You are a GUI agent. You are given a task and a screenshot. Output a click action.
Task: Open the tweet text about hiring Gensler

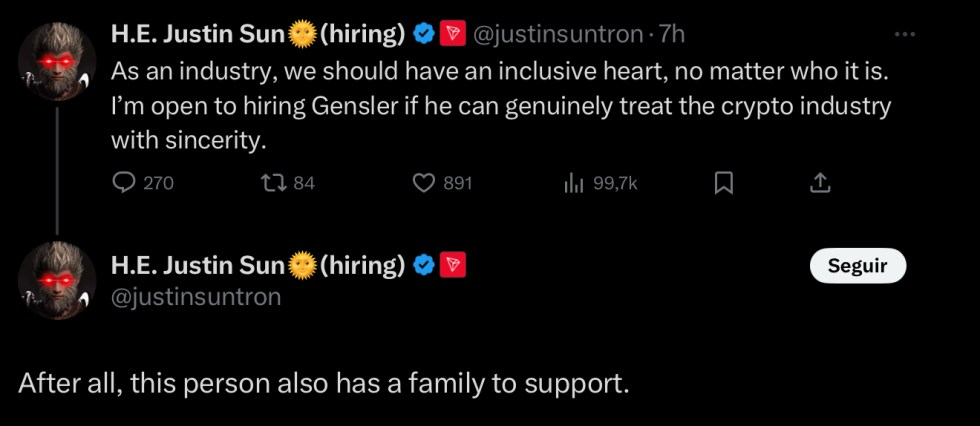pyautogui.click(x=500, y=106)
